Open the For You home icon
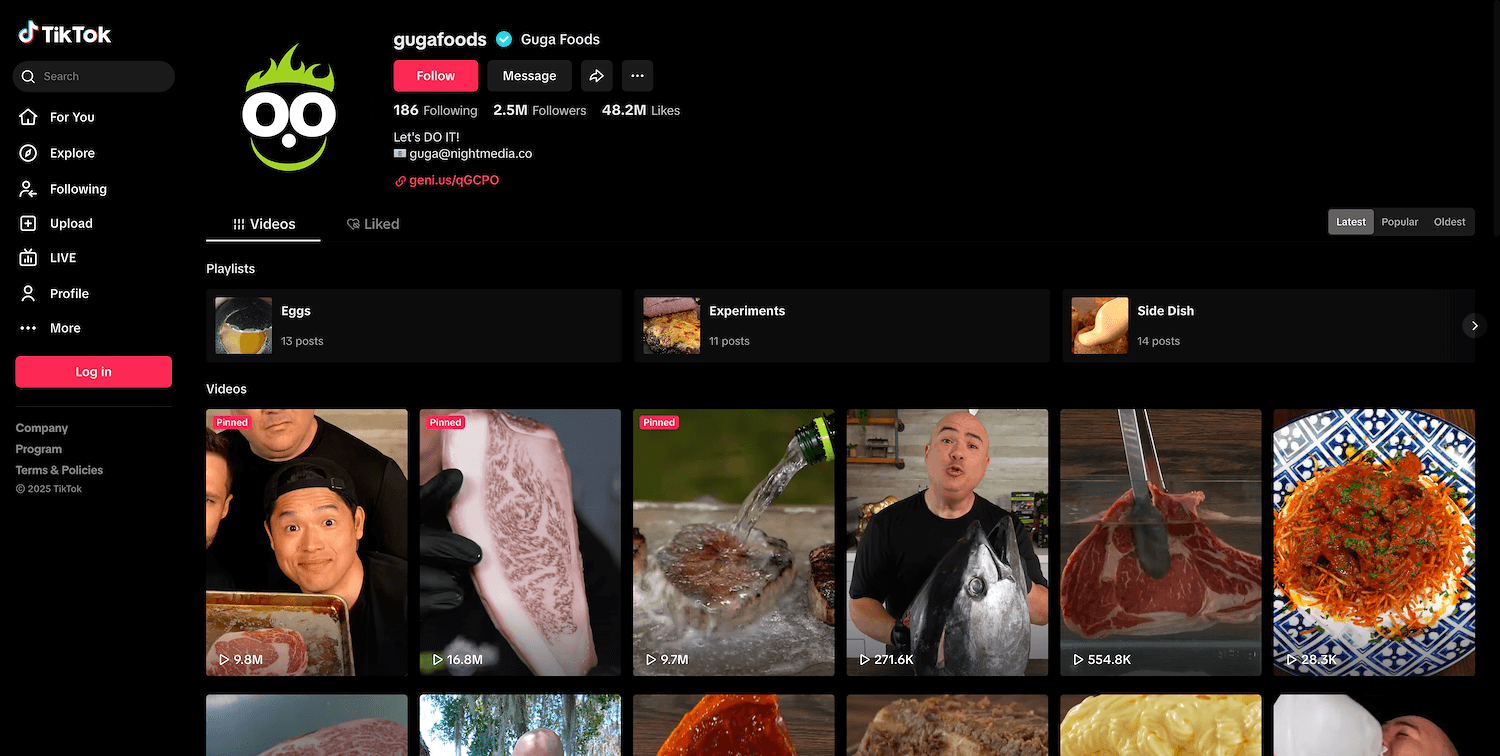 click(28, 117)
